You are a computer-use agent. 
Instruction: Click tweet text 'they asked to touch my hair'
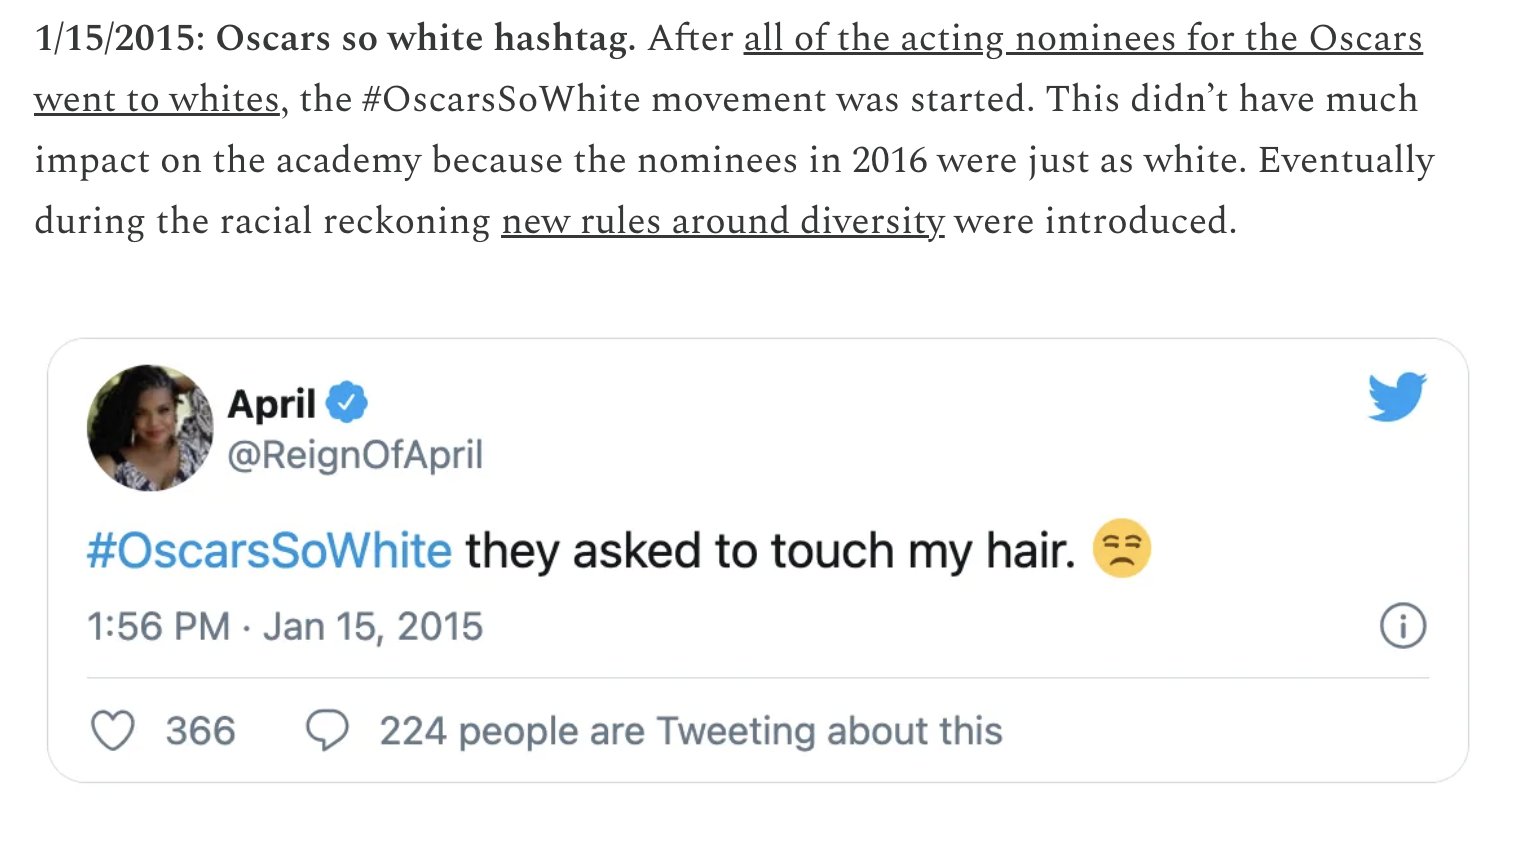click(769, 551)
